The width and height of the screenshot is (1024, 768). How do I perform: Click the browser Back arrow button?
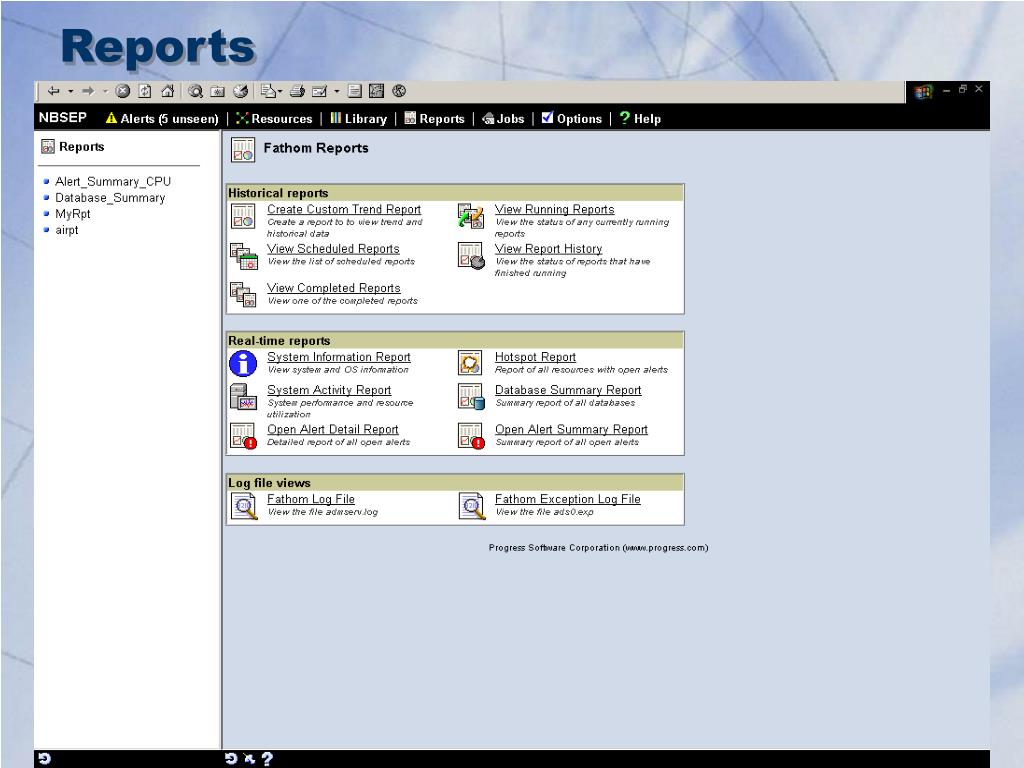(x=54, y=91)
